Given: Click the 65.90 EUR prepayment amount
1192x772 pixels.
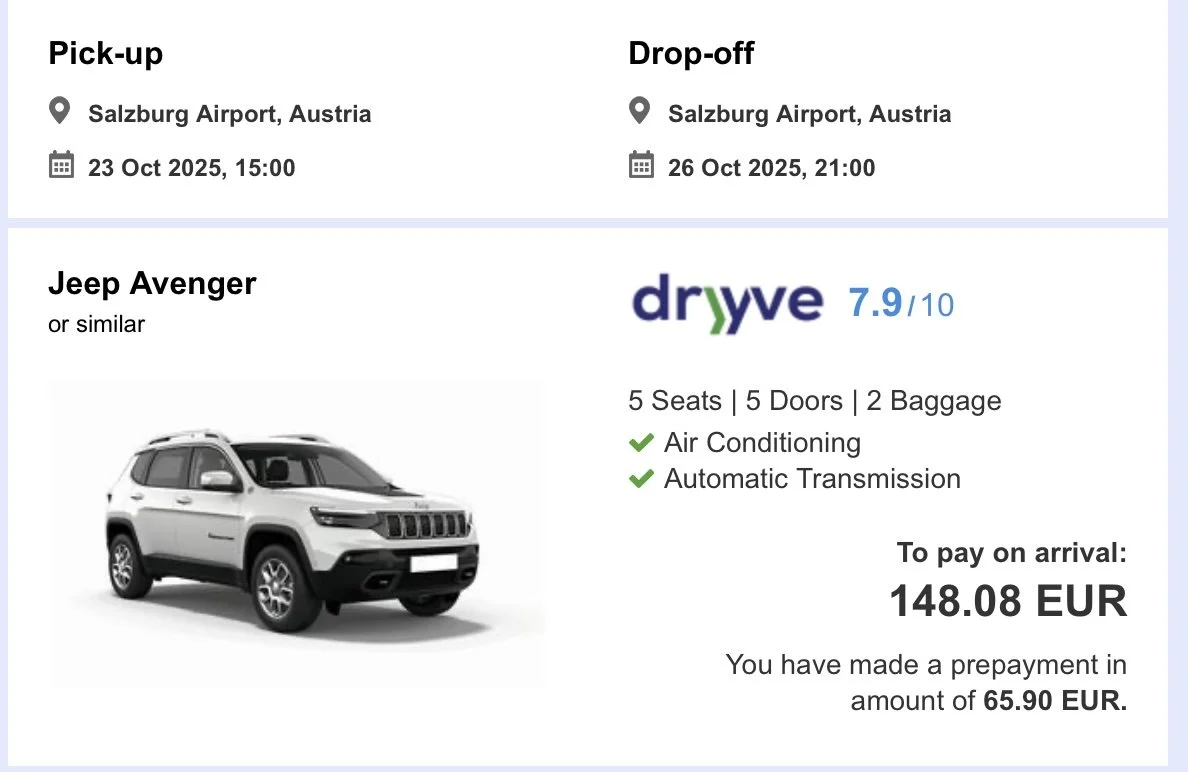Looking at the screenshot, I should pos(1054,701).
